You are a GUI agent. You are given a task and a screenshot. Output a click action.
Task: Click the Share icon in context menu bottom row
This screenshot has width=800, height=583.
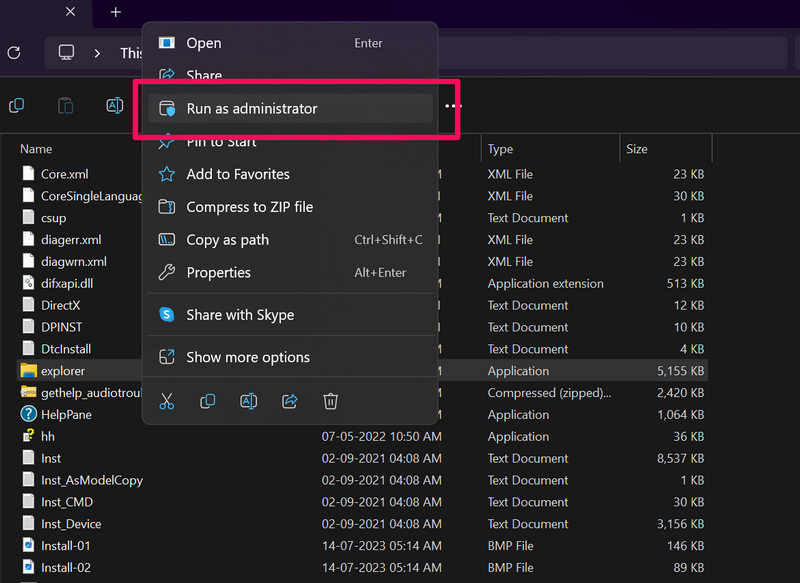click(290, 401)
